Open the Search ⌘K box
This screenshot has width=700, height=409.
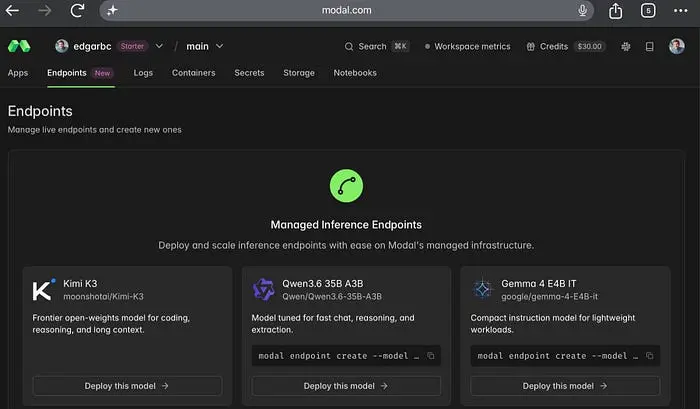[x=377, y=46]
